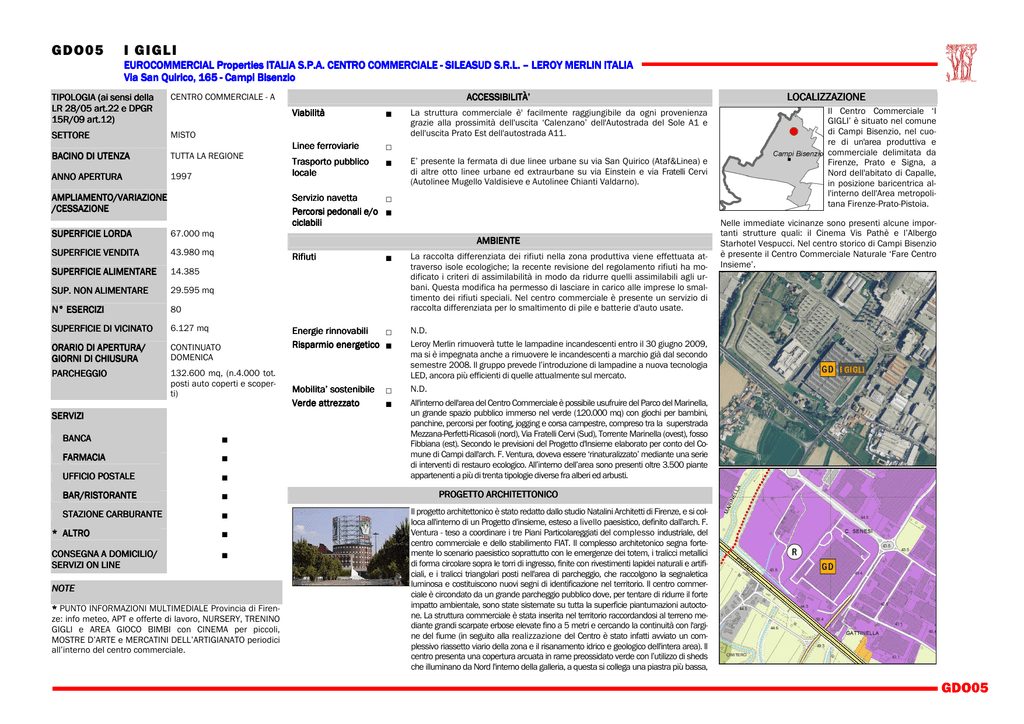Uncheck the Rifiuti checkbox
Image resolution: width=1024 pixels, height=724 pixels.
pyautogui.click(x=389, y=259)
